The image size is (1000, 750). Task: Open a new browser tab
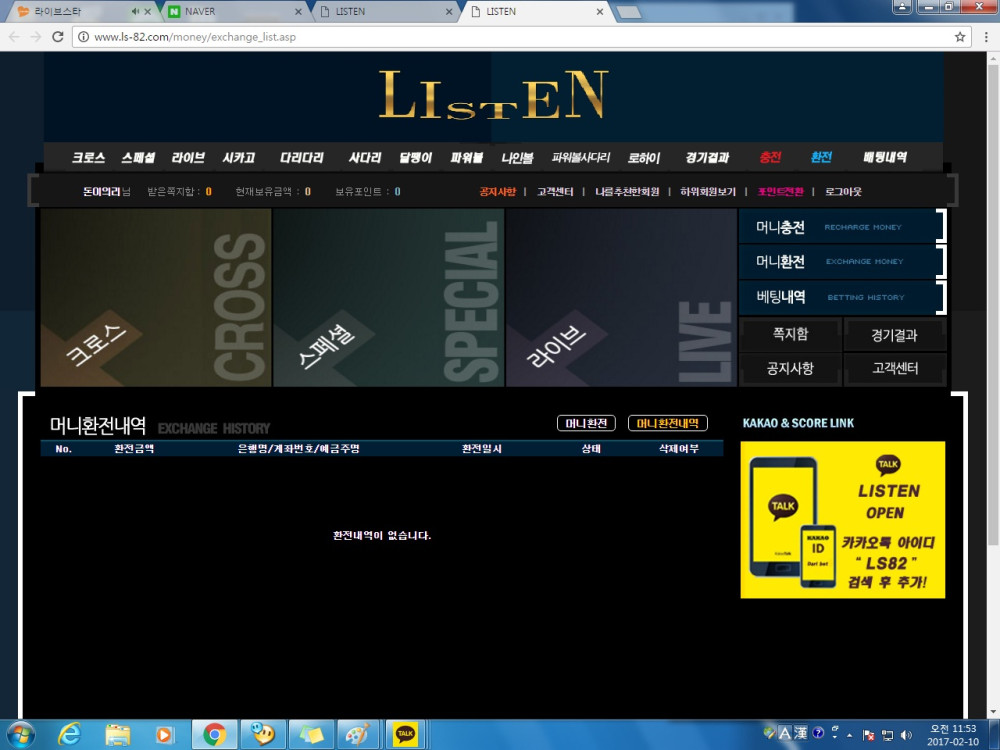tap(629, 12)
